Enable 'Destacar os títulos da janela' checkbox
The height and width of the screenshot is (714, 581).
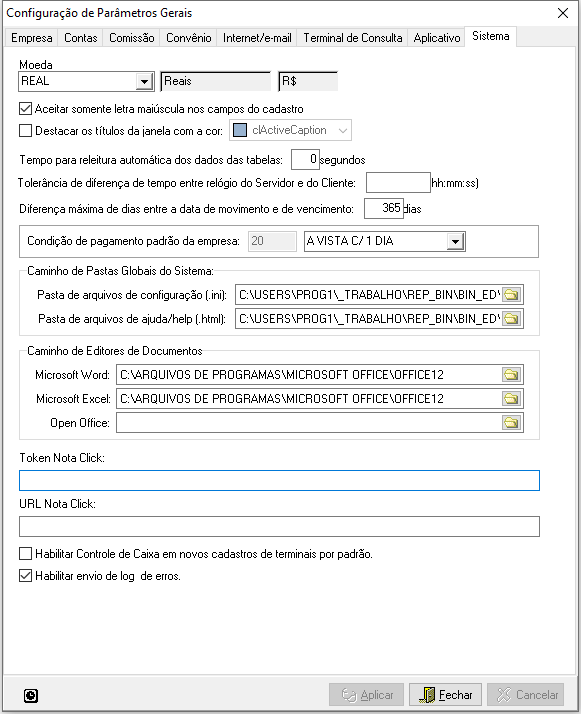click(25, 131)
